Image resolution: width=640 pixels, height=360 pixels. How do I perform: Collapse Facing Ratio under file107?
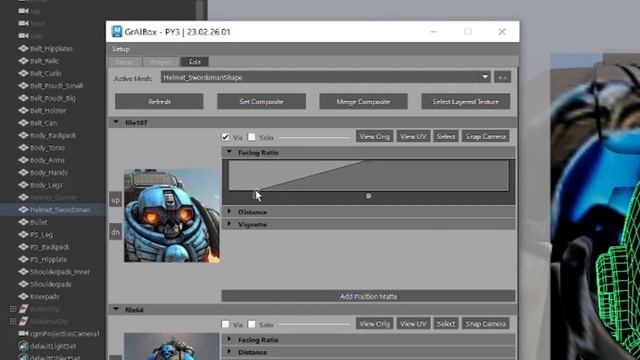click(x=229, y=152)
